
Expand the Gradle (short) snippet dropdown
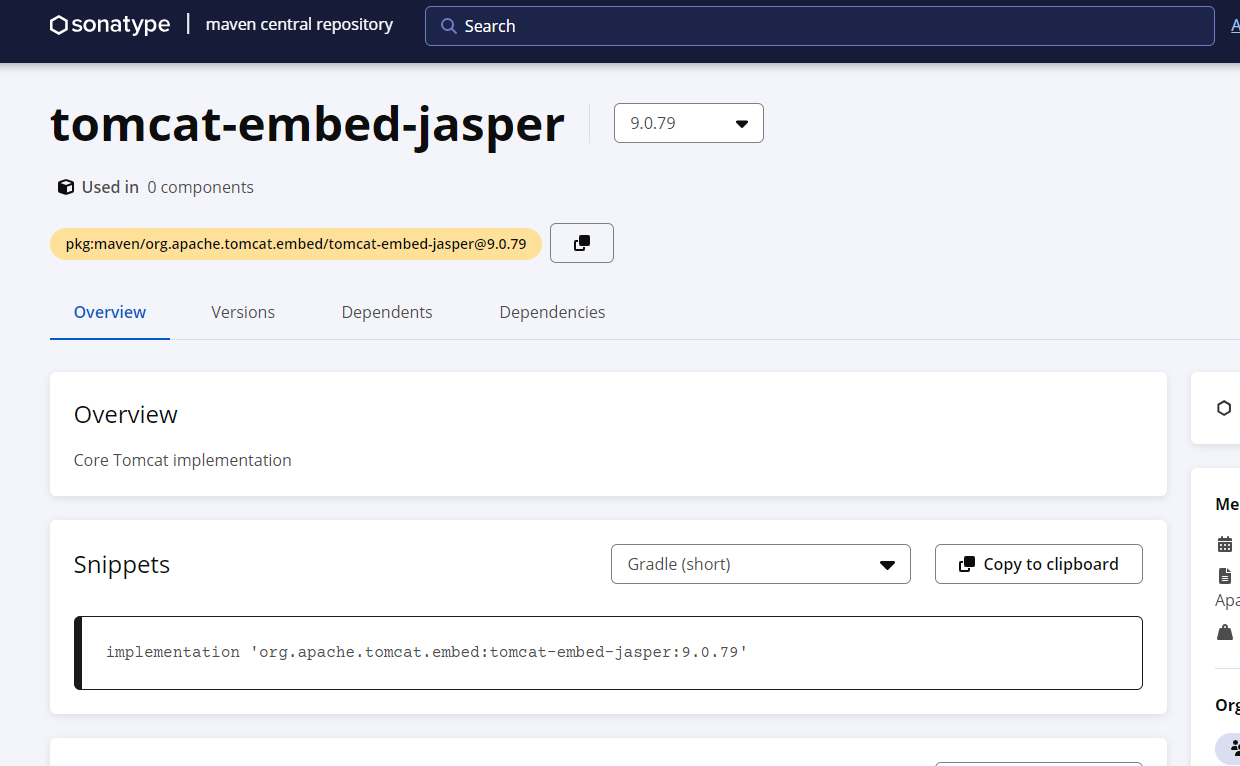(761, 564)
